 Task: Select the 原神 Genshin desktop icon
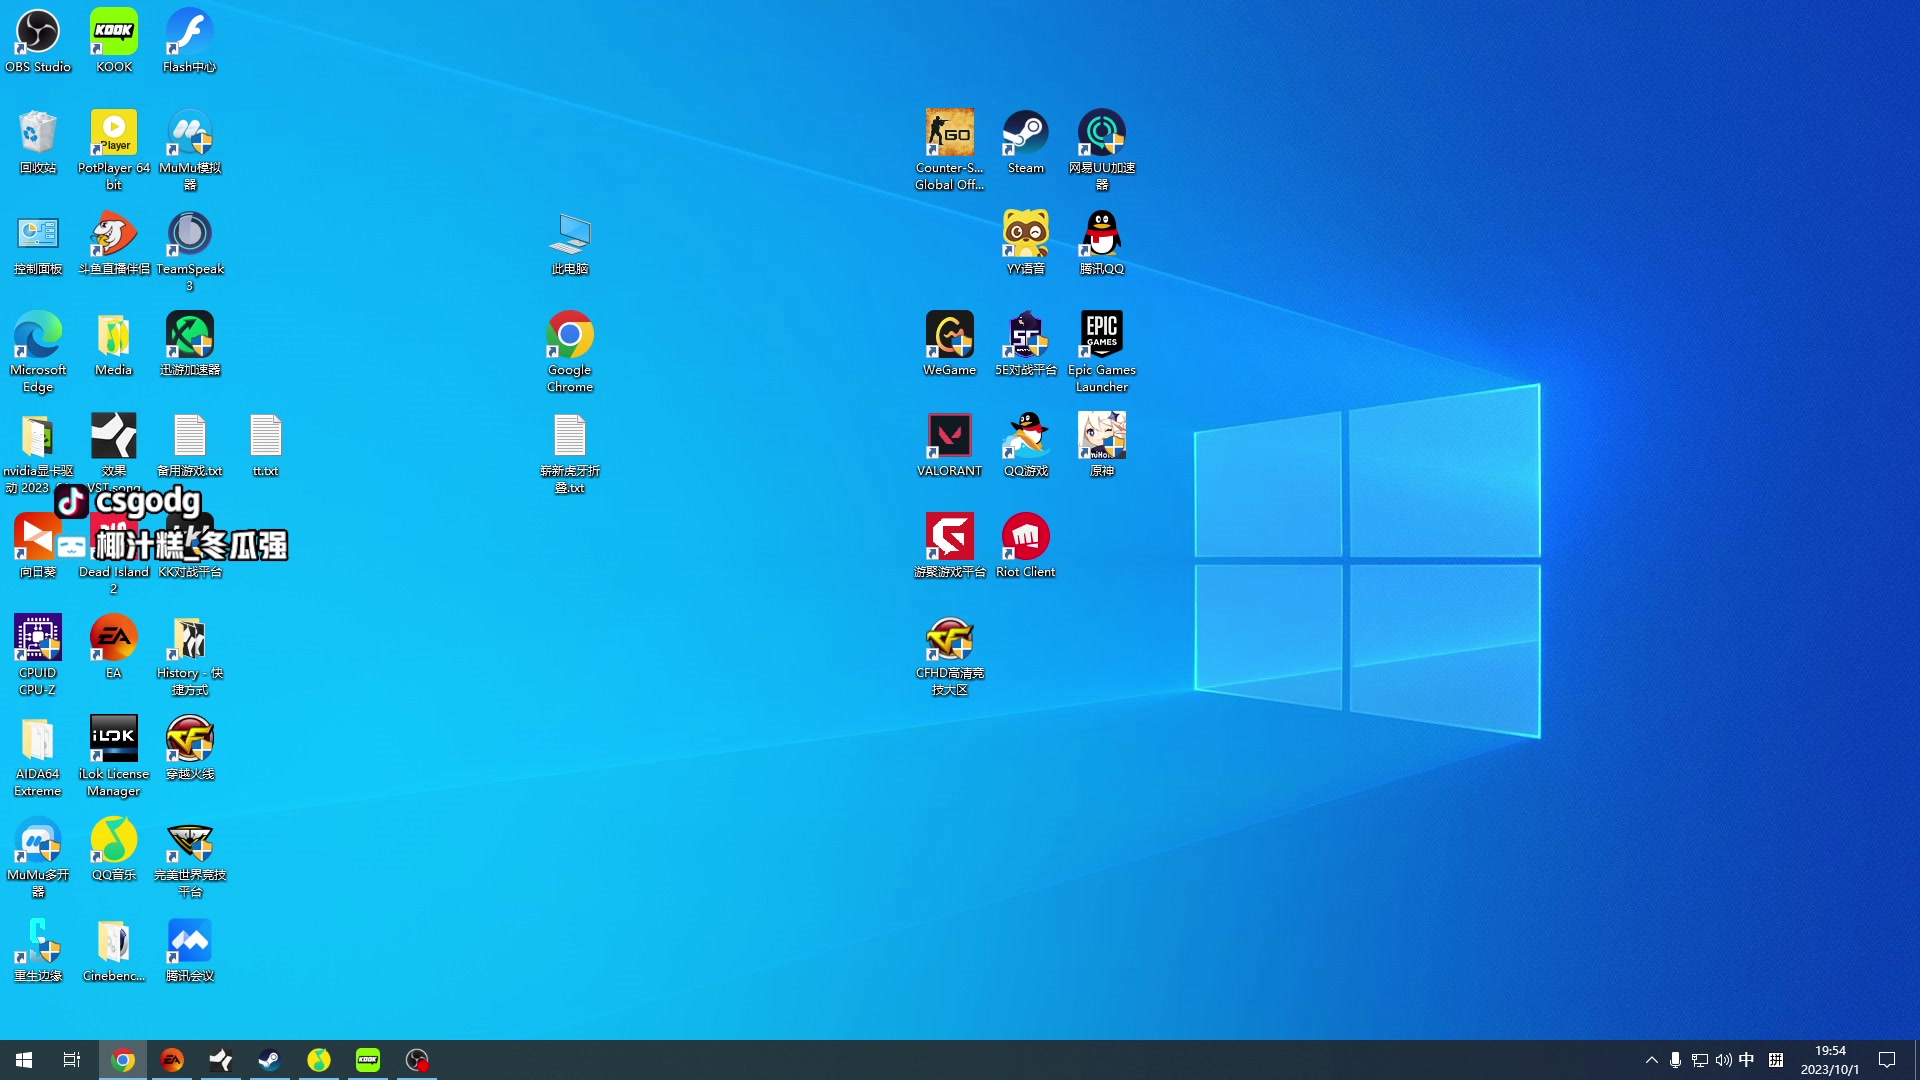tap(1102, 445)
